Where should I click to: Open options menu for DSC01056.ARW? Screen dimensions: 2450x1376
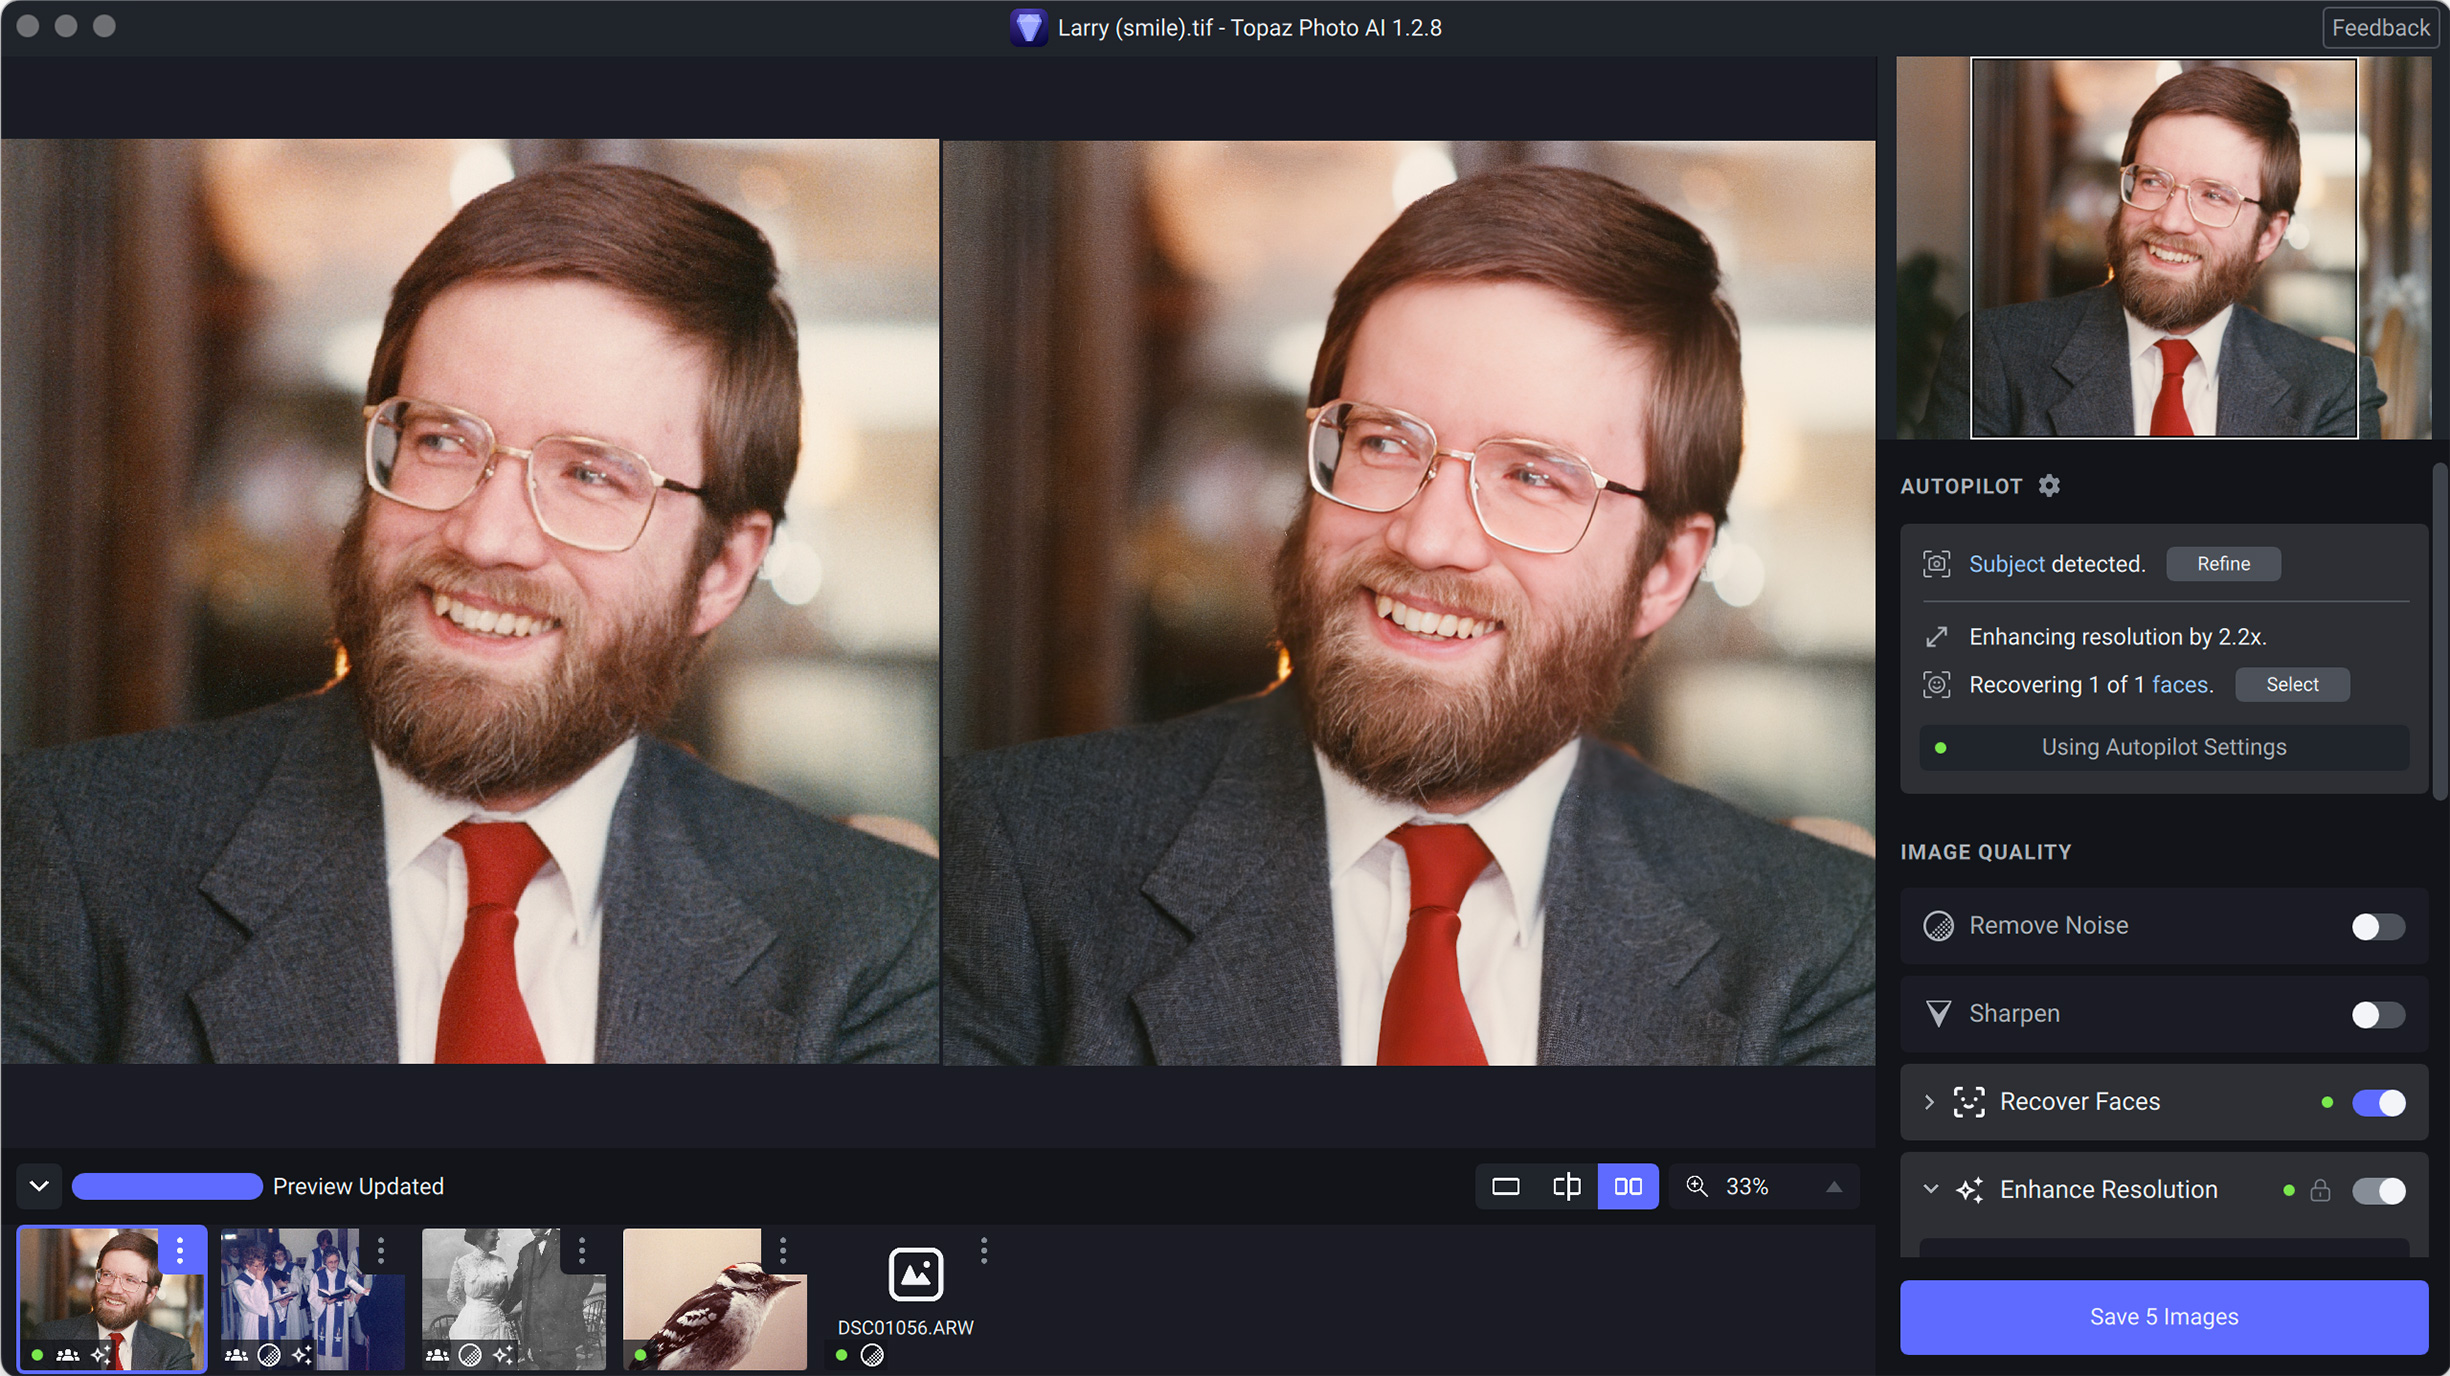pyautogui.click(x=984, y=1250)
